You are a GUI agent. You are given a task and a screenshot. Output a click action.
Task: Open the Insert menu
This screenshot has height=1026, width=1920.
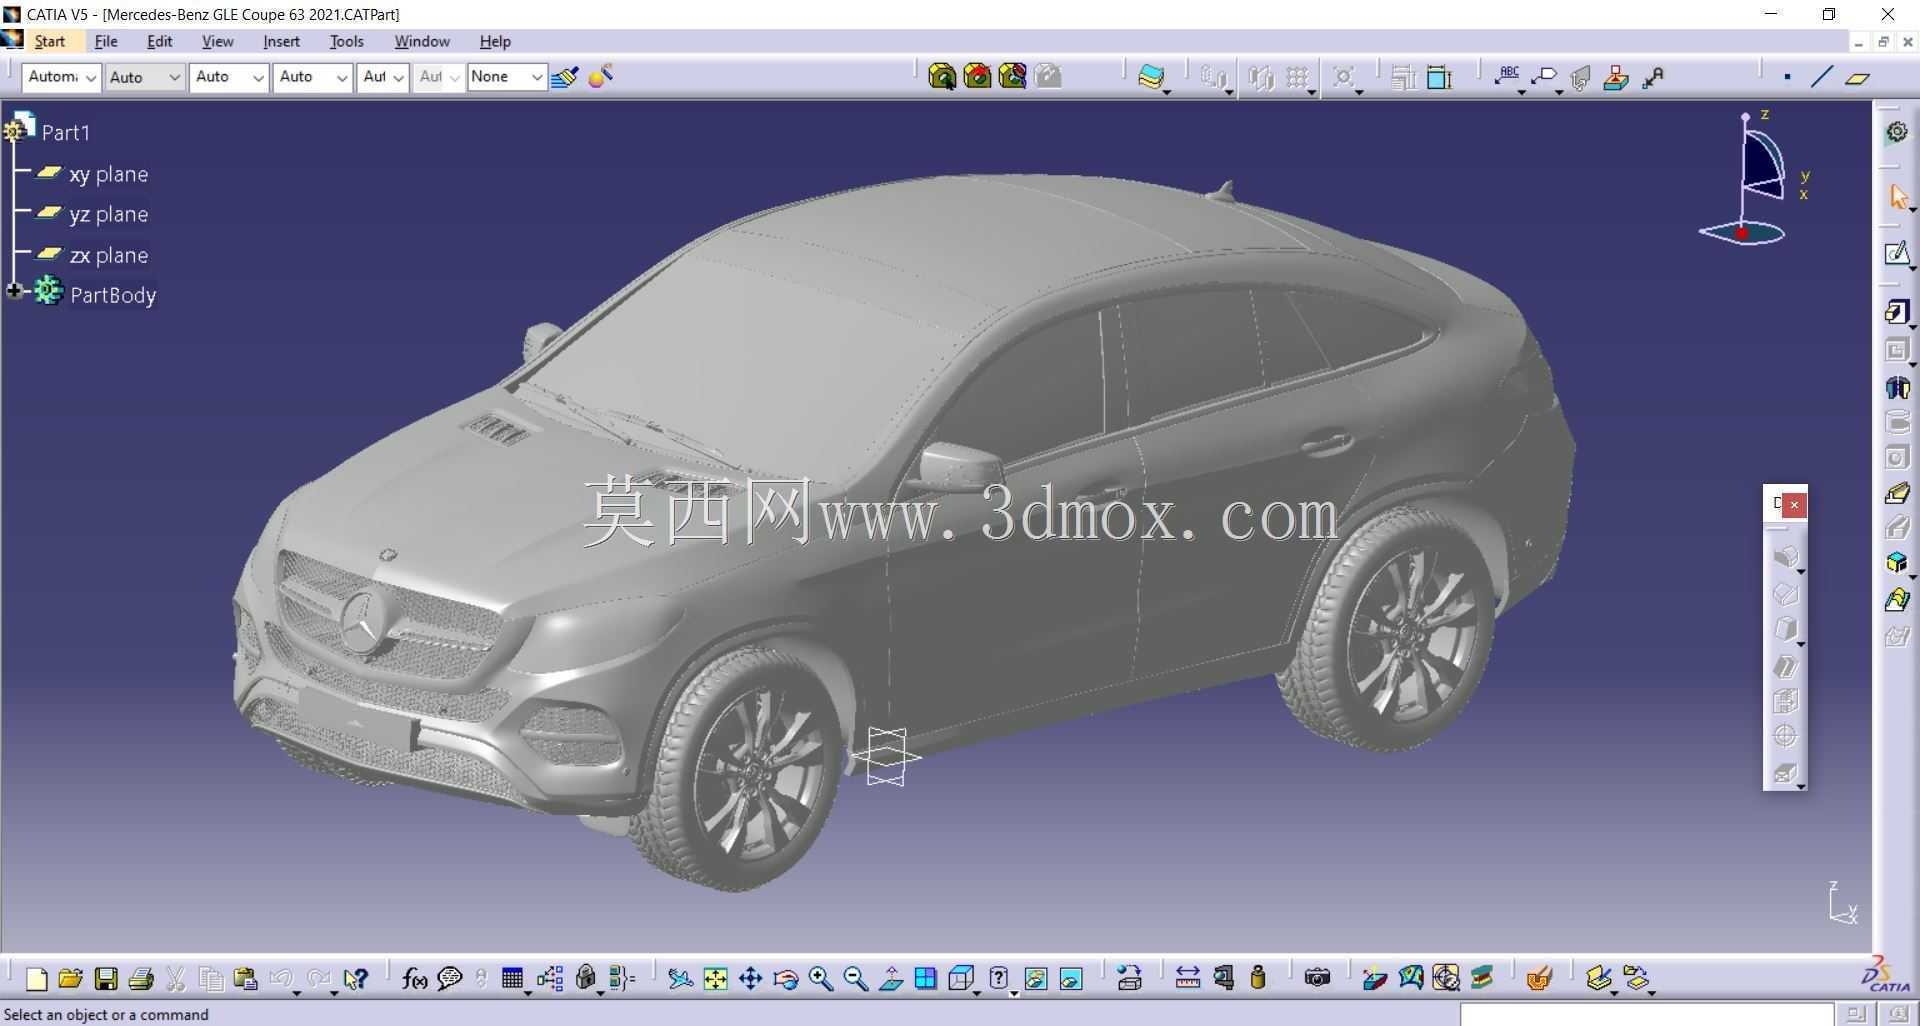(x=281, y=41)
